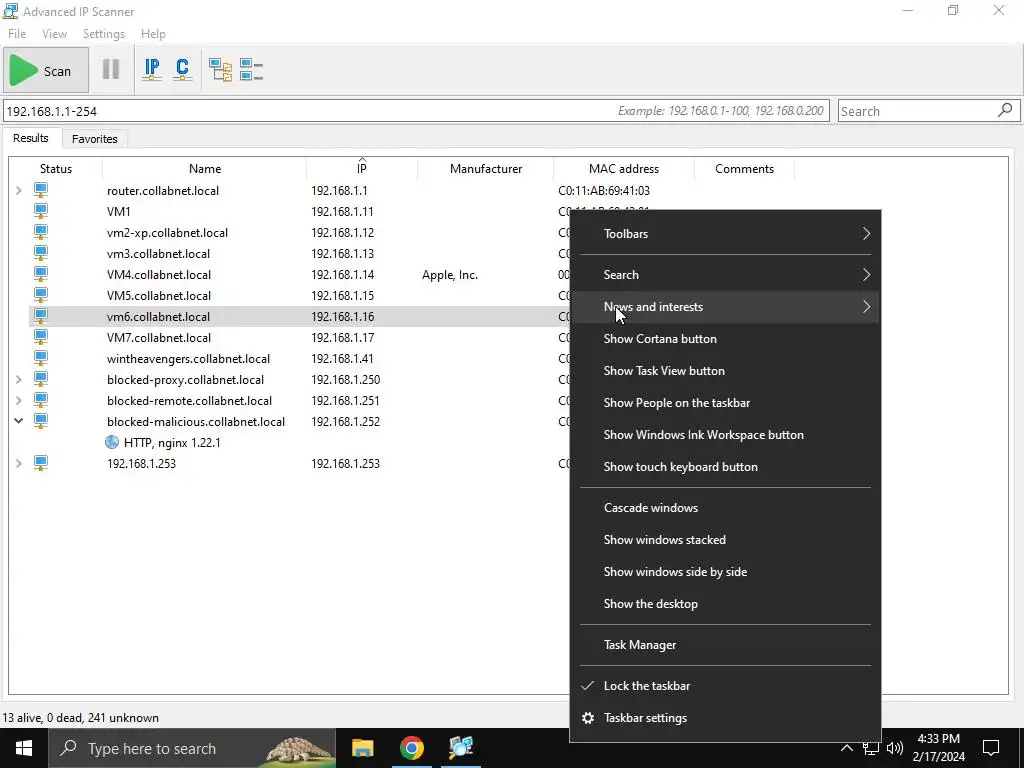Expand the 192.168.1.253 row
This screenshot has width=1024, height=768.
click(x=18, y=463)
